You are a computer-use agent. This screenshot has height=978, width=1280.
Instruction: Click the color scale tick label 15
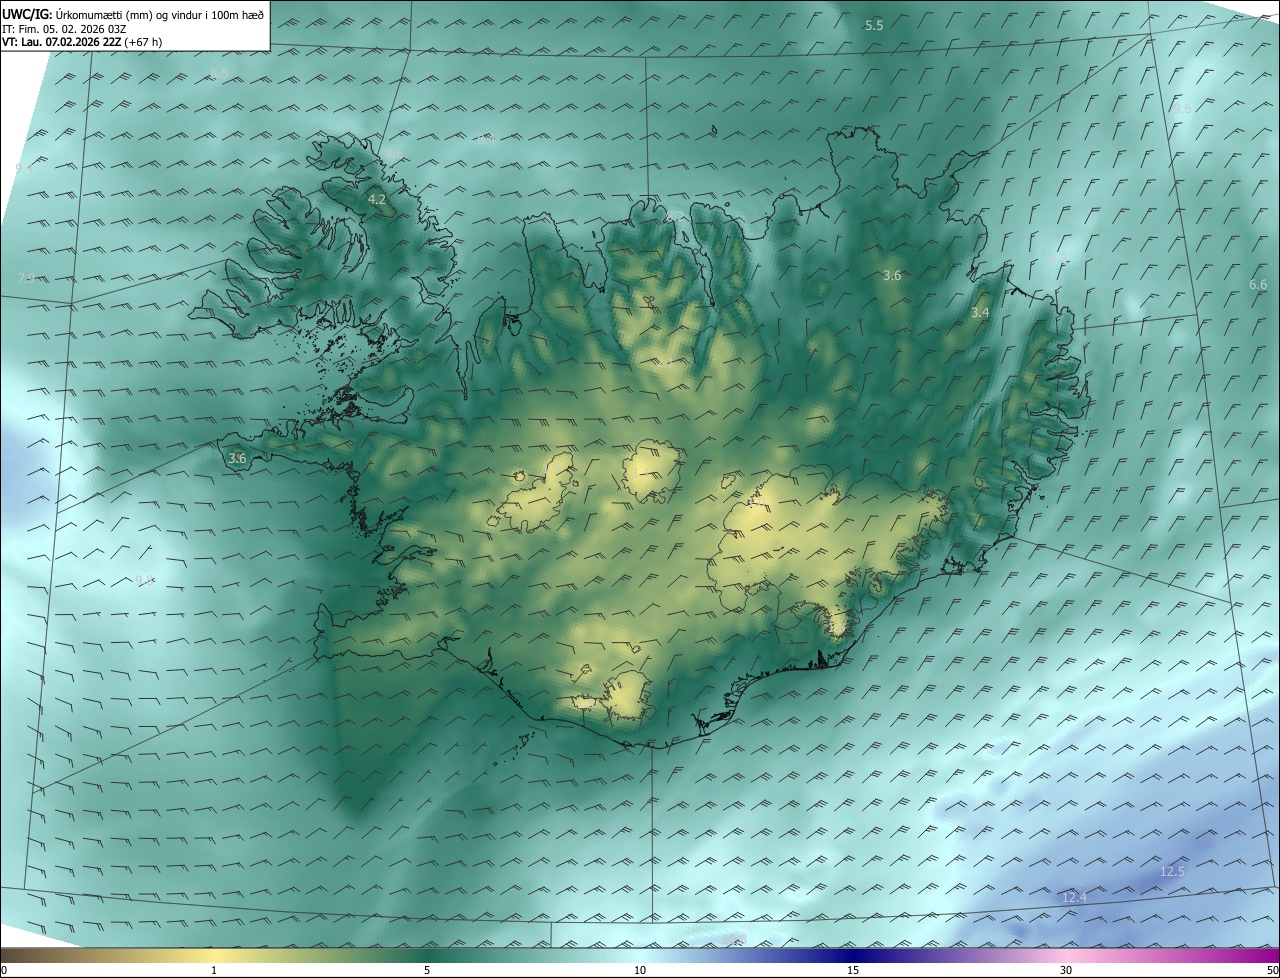[853, 970]
